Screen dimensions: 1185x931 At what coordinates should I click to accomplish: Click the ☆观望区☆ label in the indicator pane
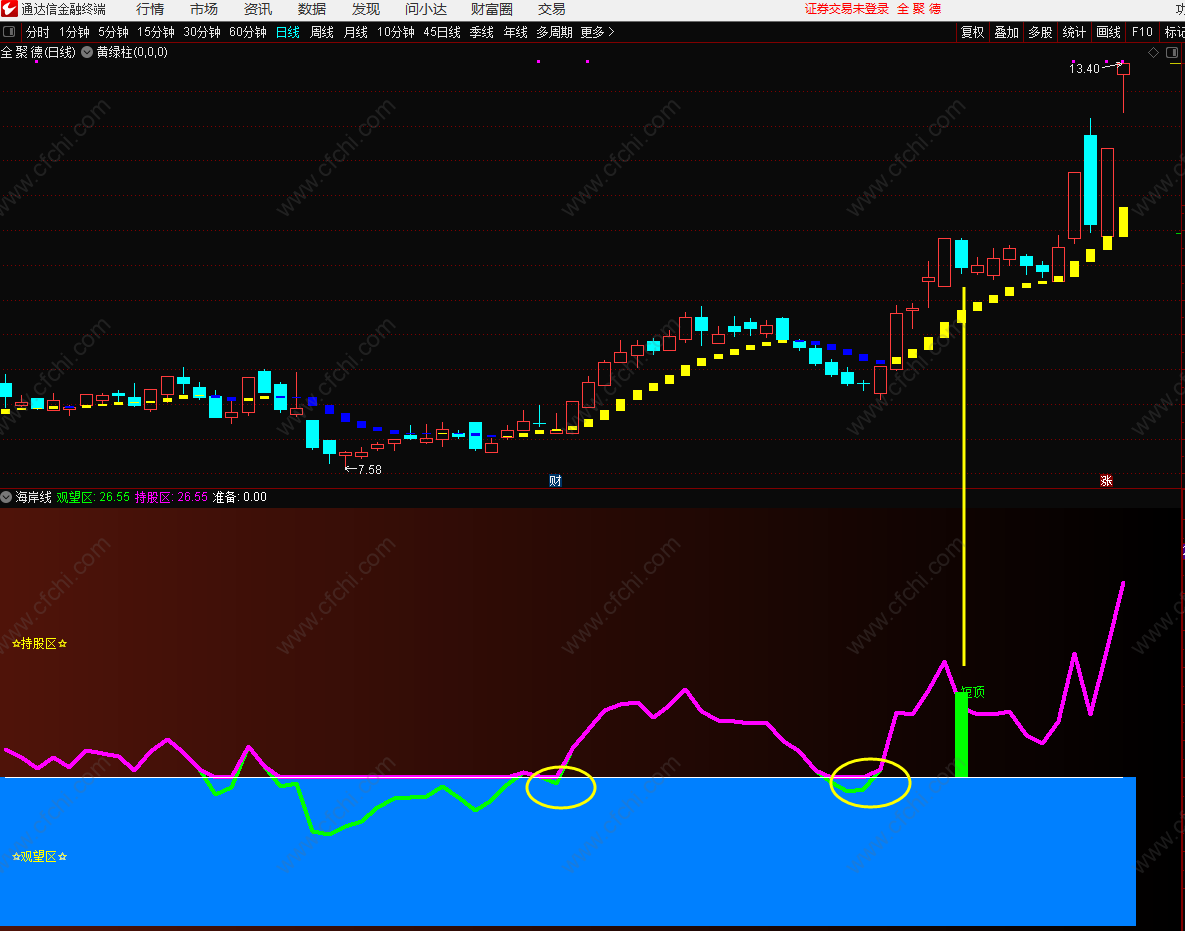click(x=39, y=856)
